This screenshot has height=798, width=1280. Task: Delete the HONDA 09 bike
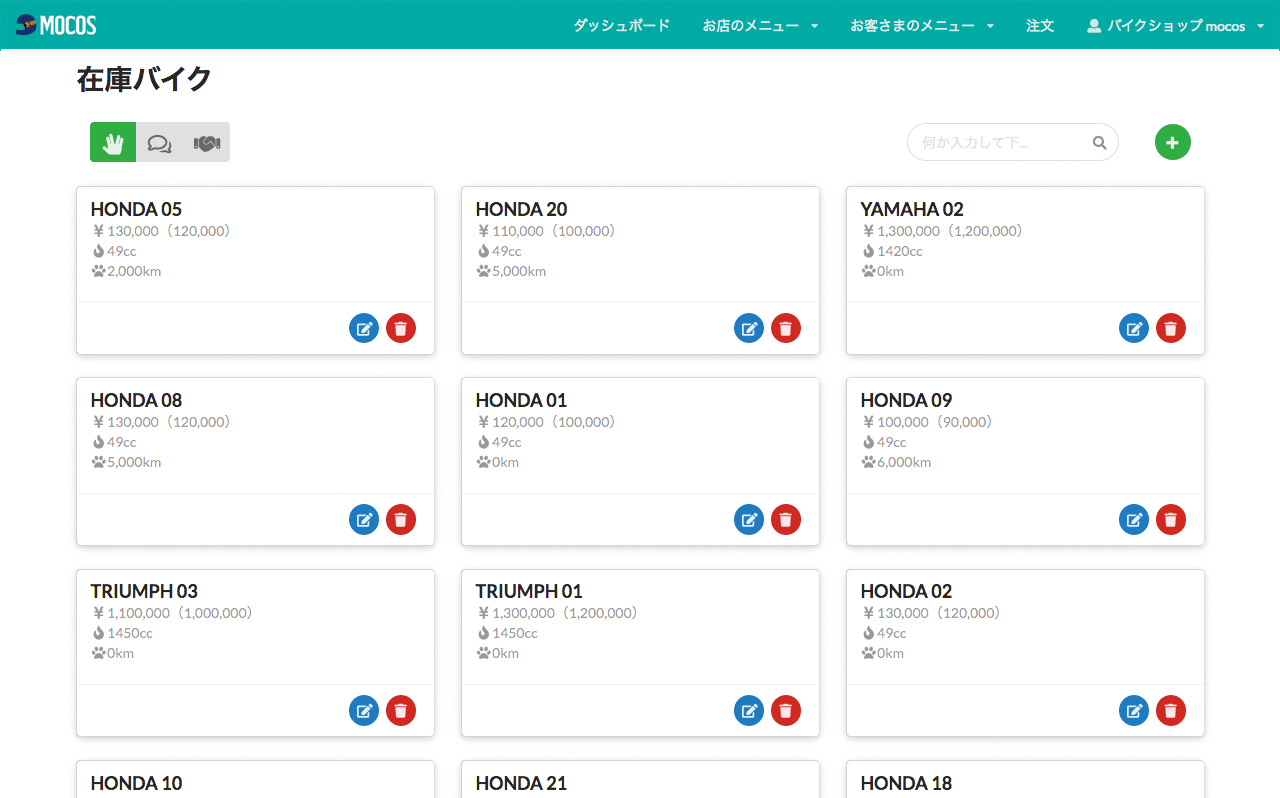1171,519
